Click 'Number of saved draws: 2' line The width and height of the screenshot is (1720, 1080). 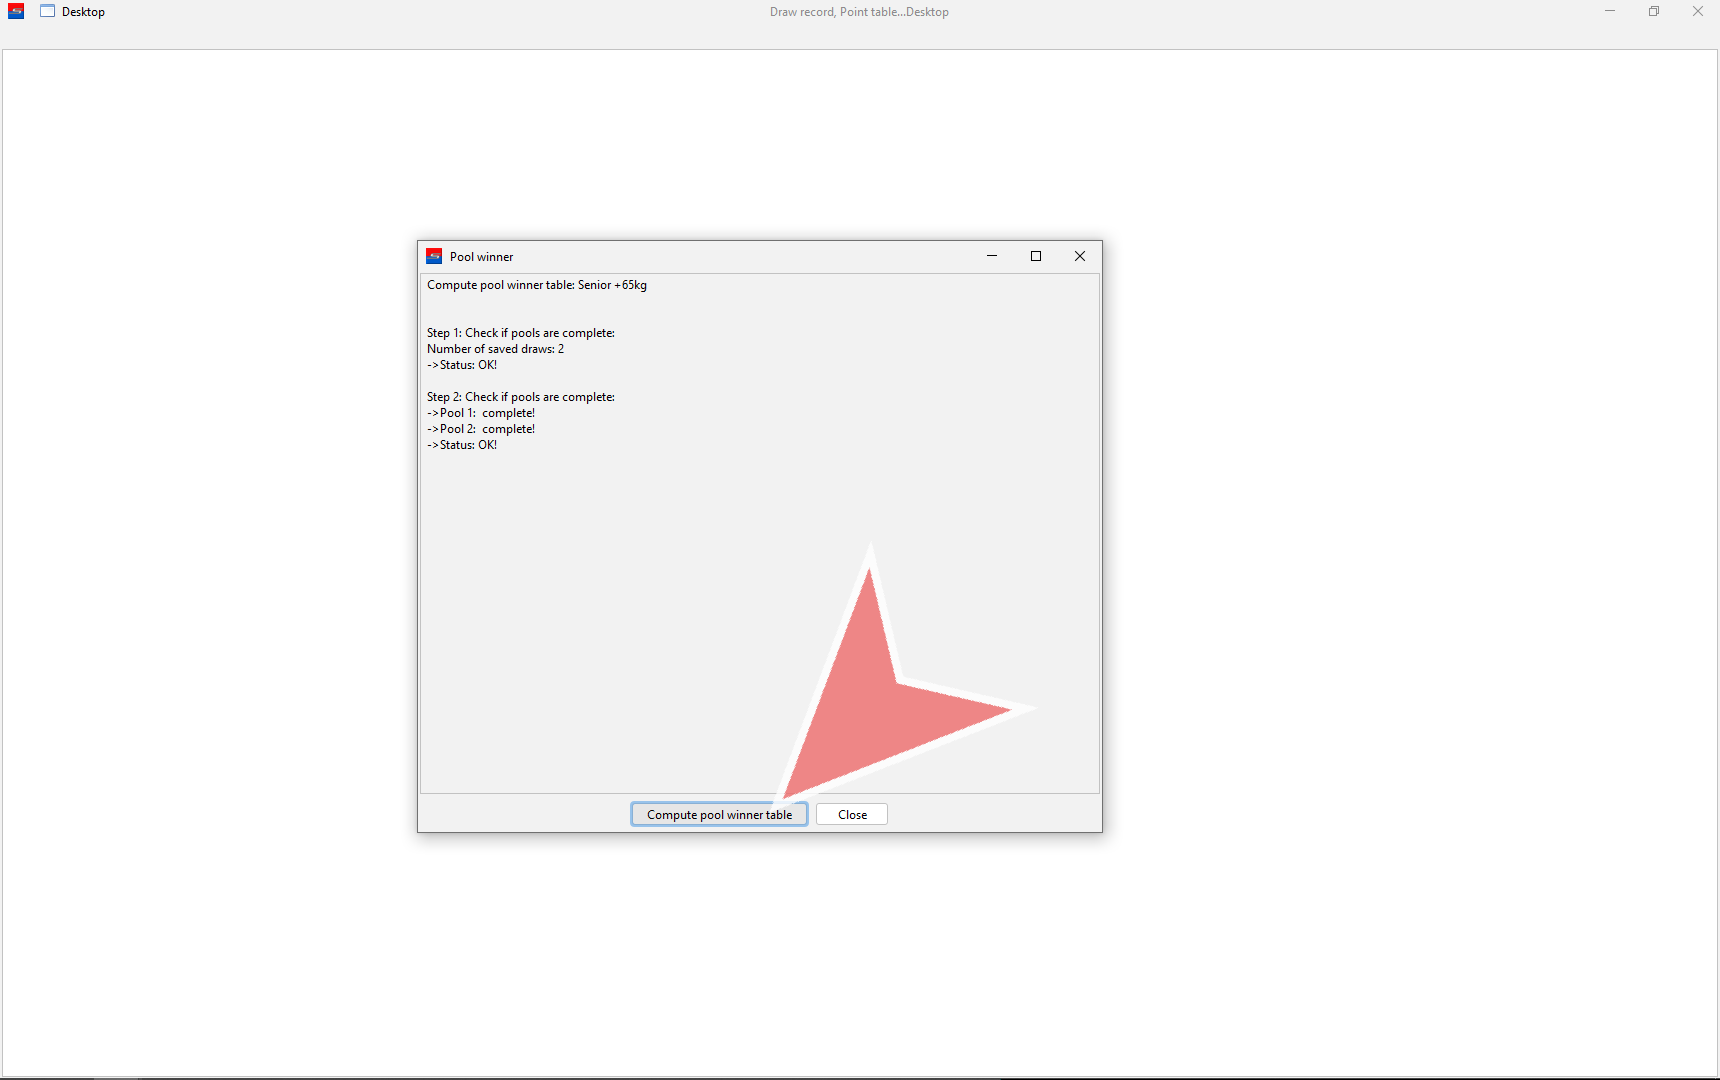coord(495,349)
